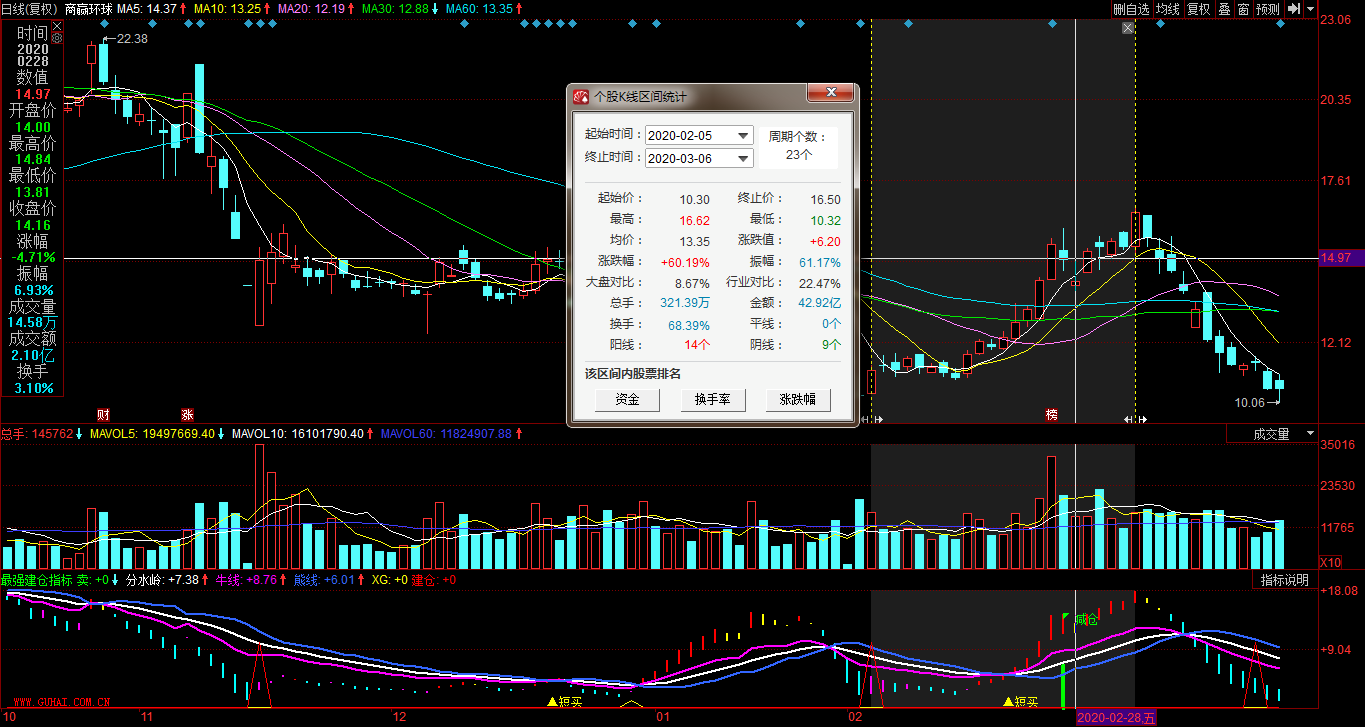Screen dimensions: 1365x727
Task: Click the 财 marker icon on chart
Action: [x=103, y=414]
